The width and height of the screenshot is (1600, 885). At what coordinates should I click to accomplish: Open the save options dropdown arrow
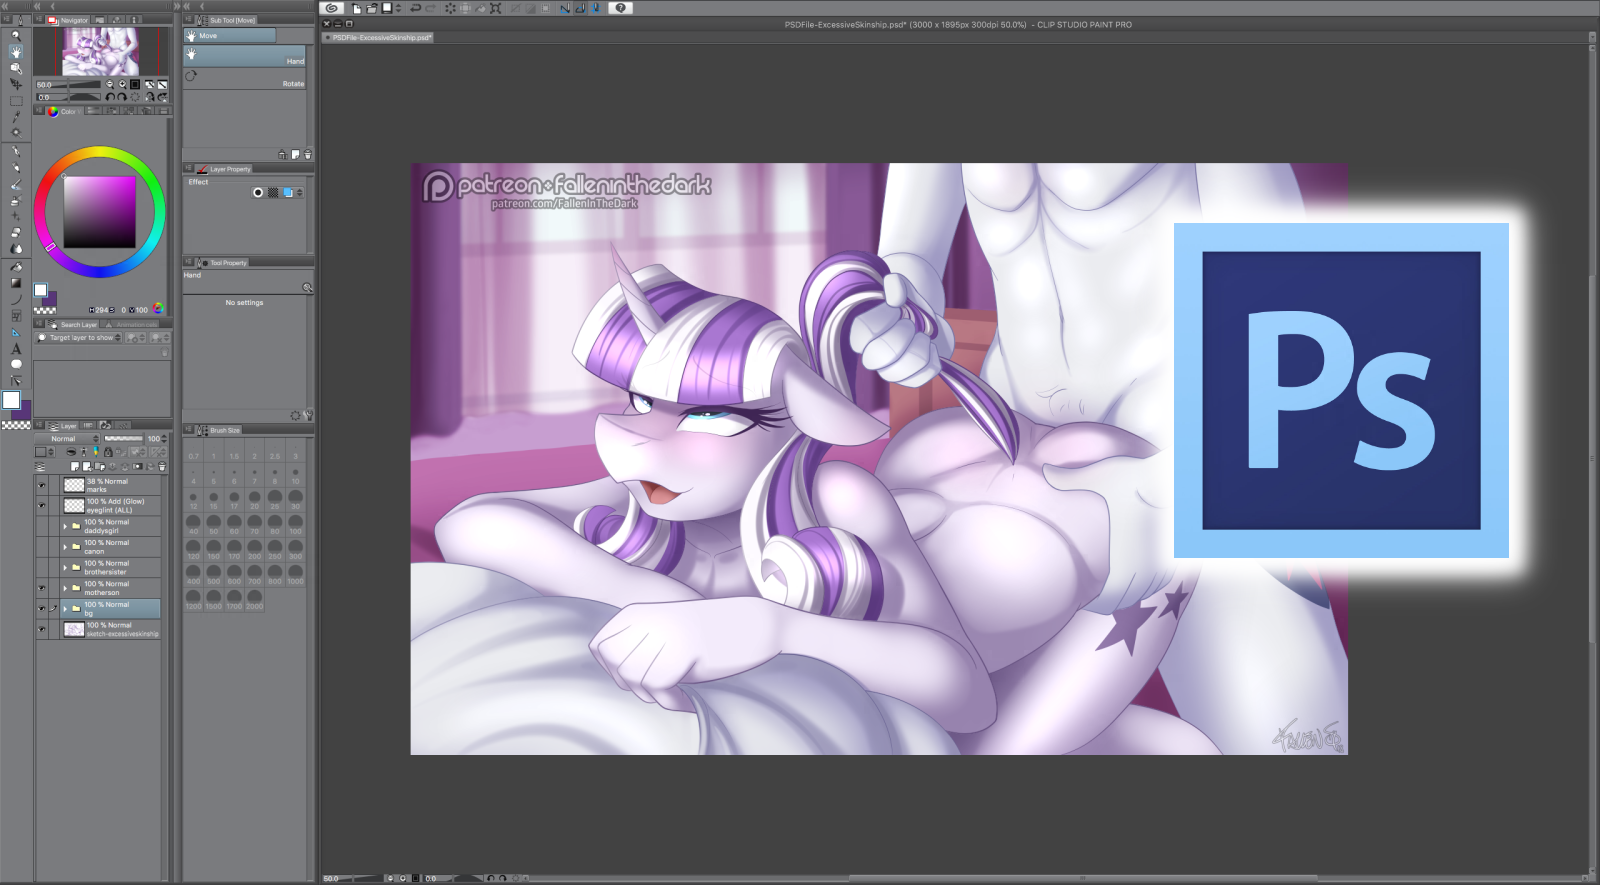(x=398, y=8)
